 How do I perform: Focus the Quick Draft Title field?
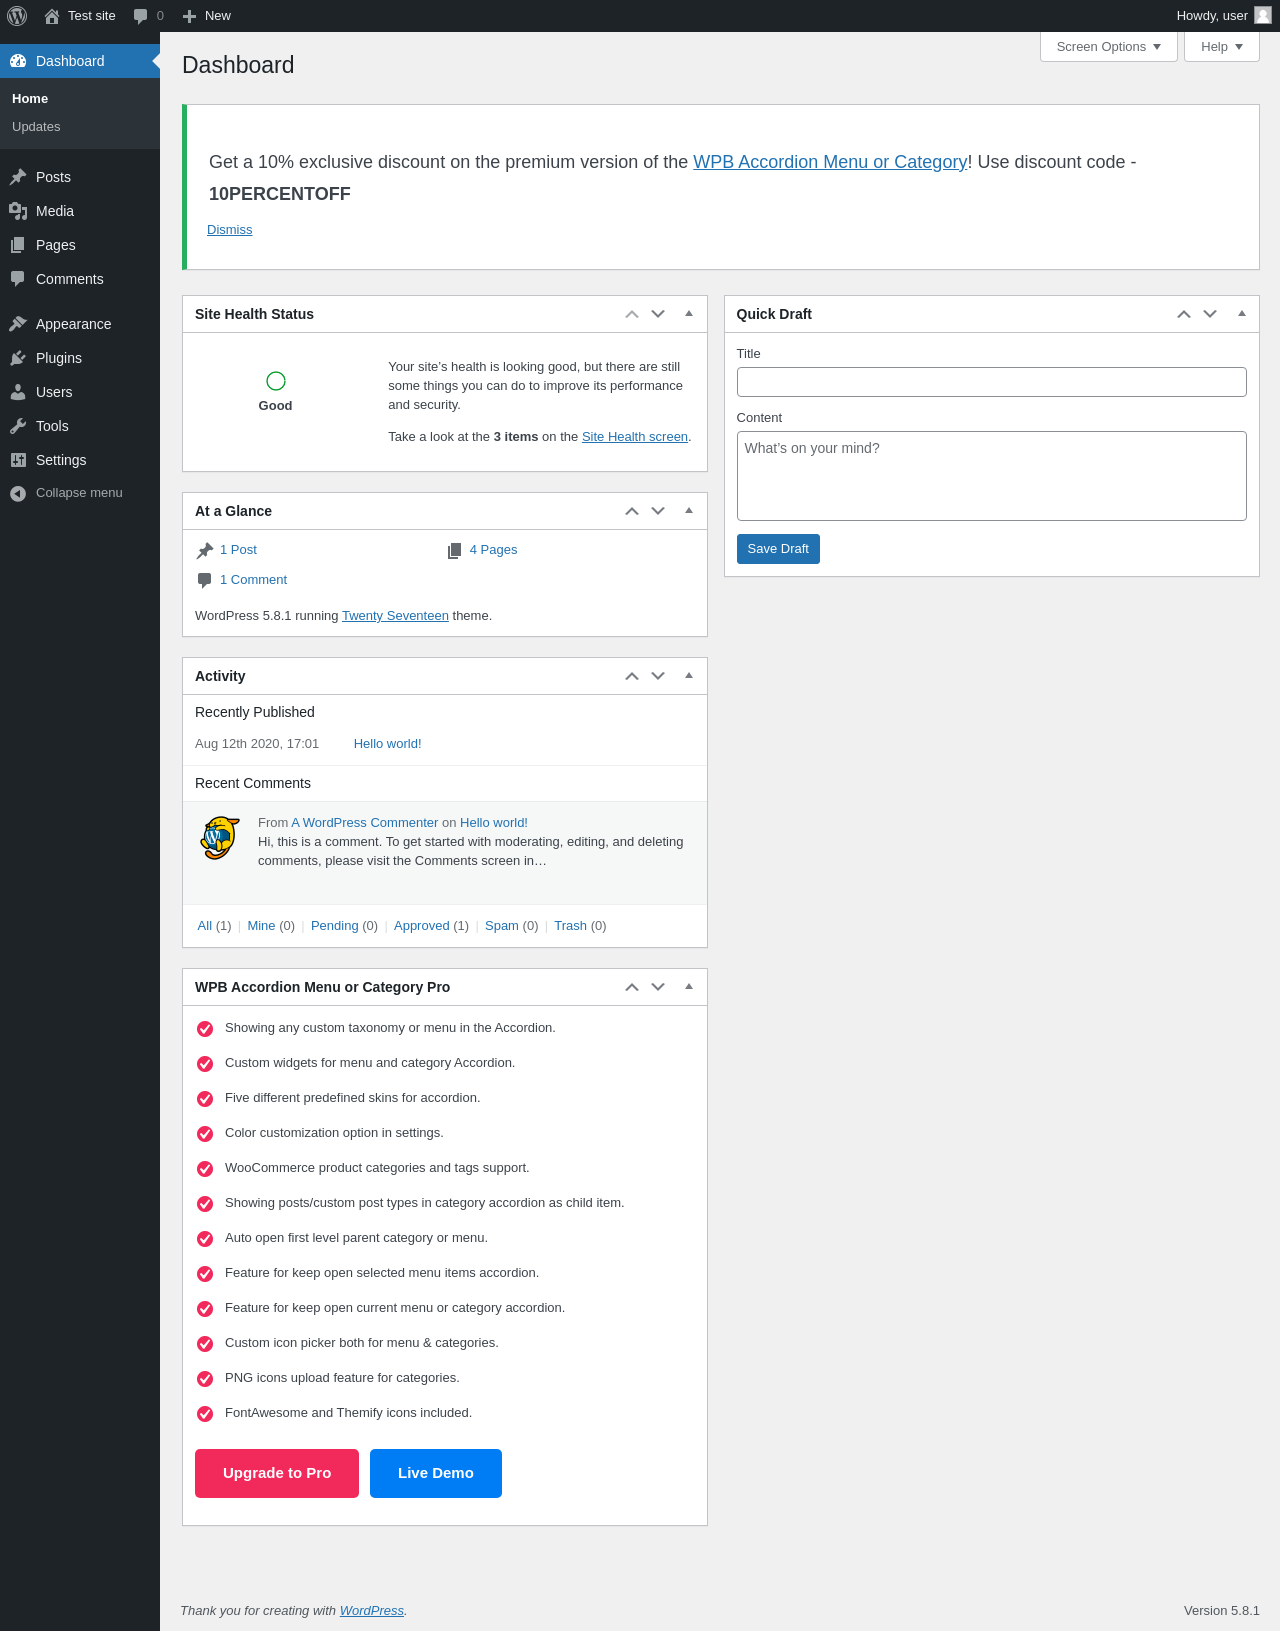[991, 382]
